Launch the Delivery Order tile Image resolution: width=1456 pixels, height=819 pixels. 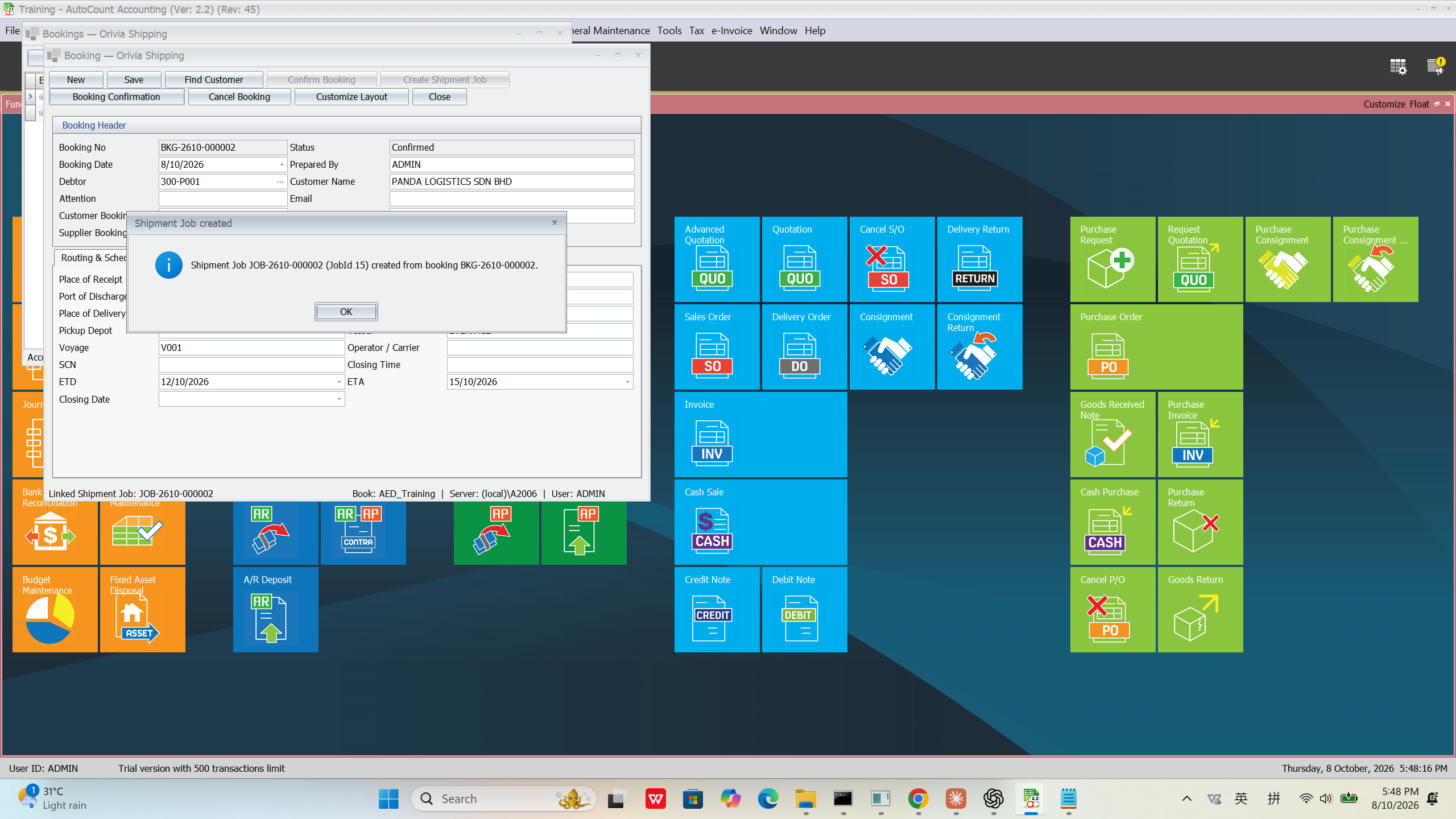[x=804, y=347]
